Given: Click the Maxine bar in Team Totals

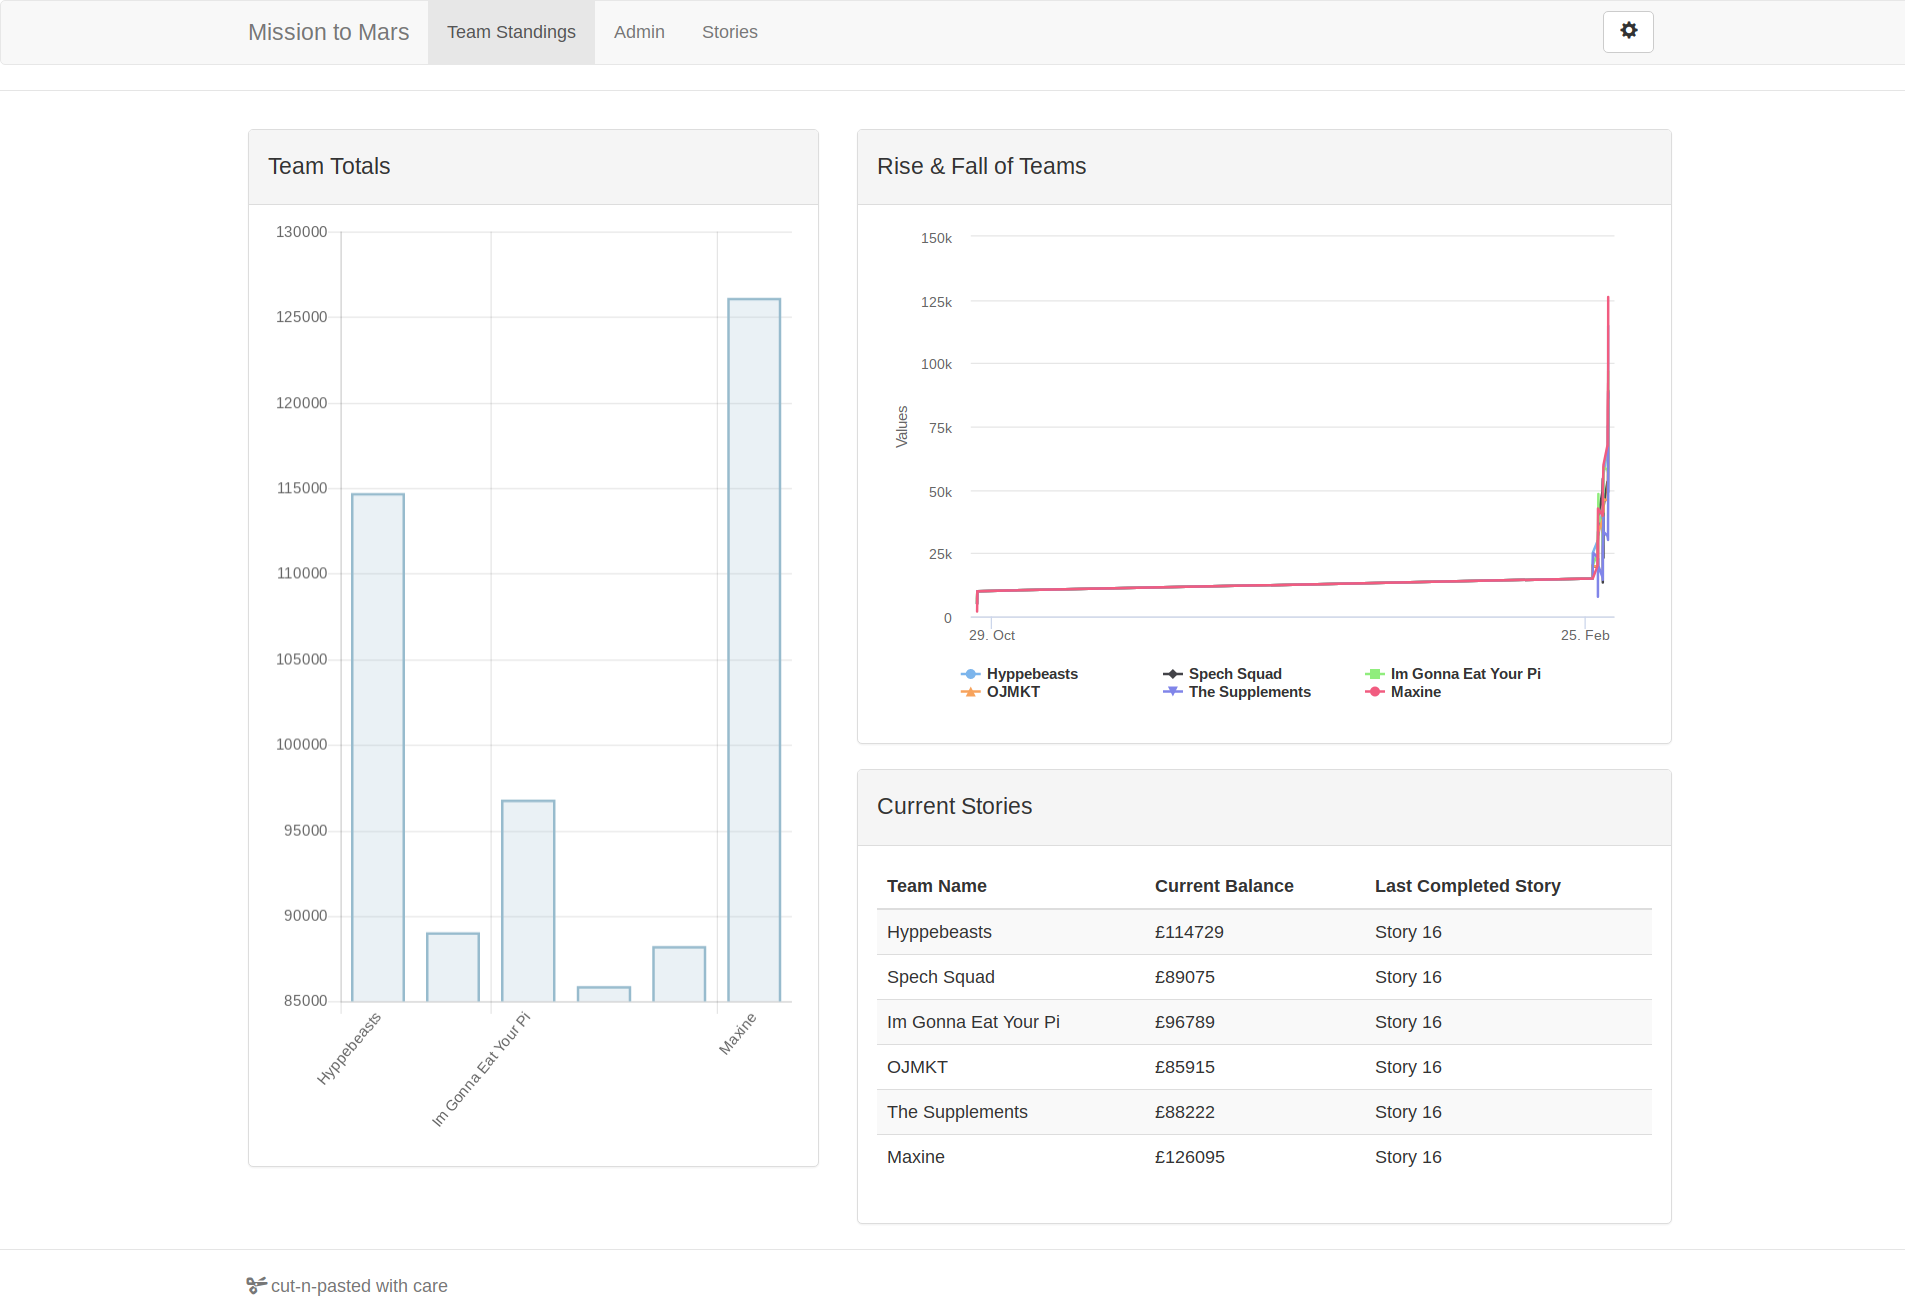Looking at the screenshot, I should click(x=754, y=650).
